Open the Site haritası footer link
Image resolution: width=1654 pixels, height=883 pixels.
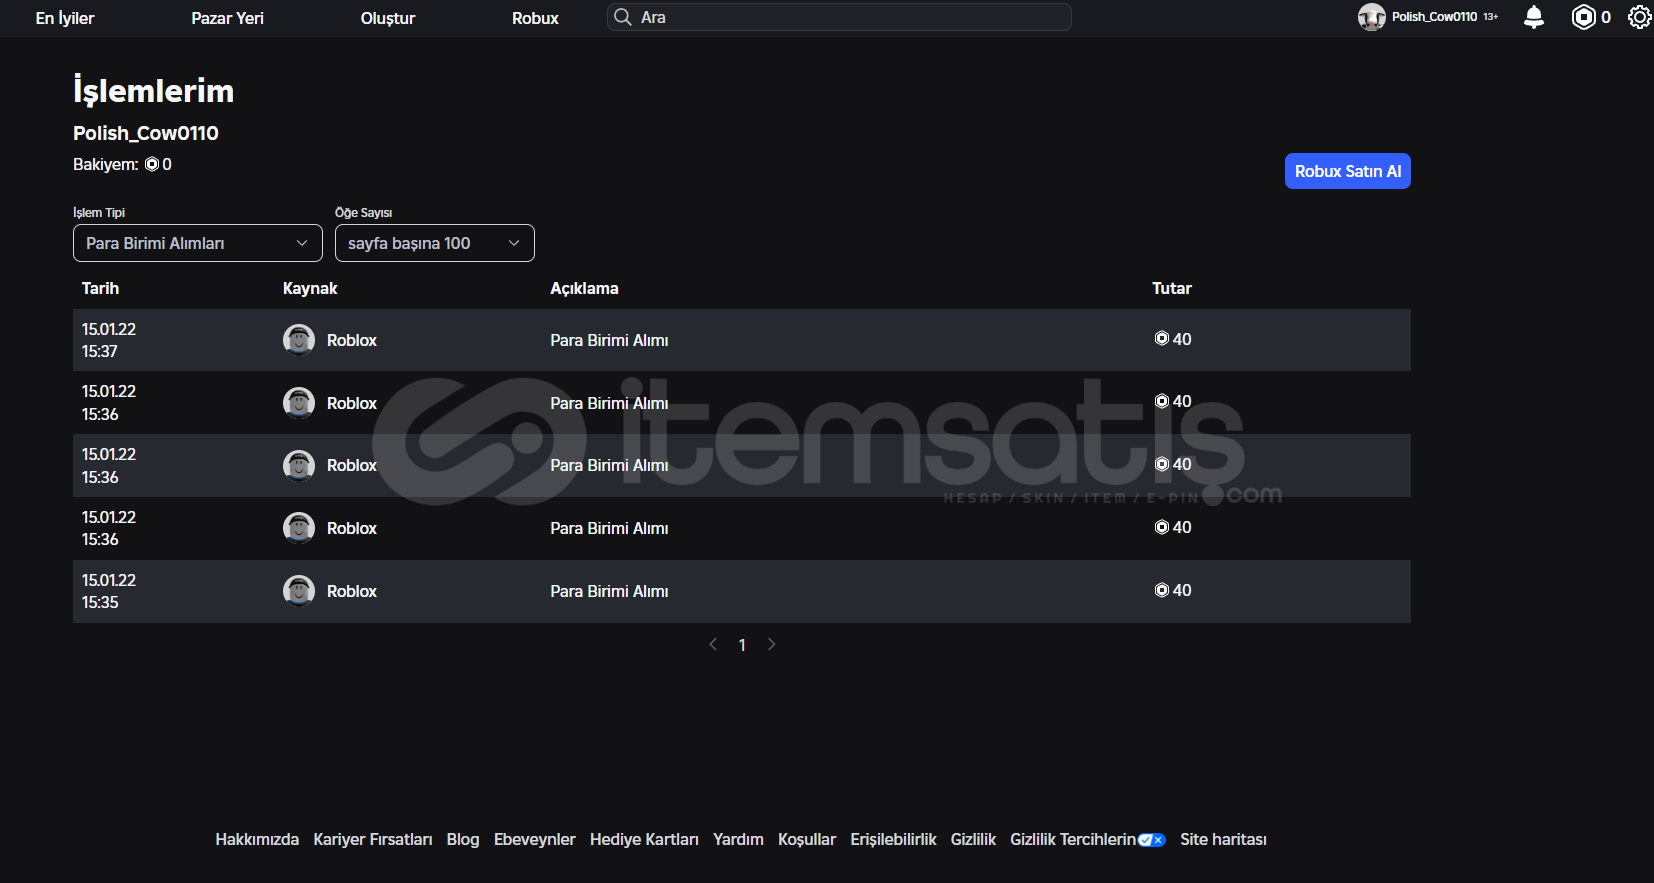(x=1223, y=840)
